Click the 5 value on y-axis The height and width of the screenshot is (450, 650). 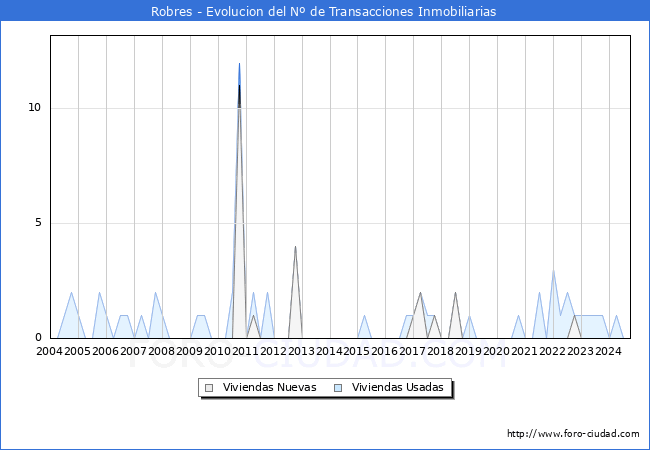click(x=39, y=223)
